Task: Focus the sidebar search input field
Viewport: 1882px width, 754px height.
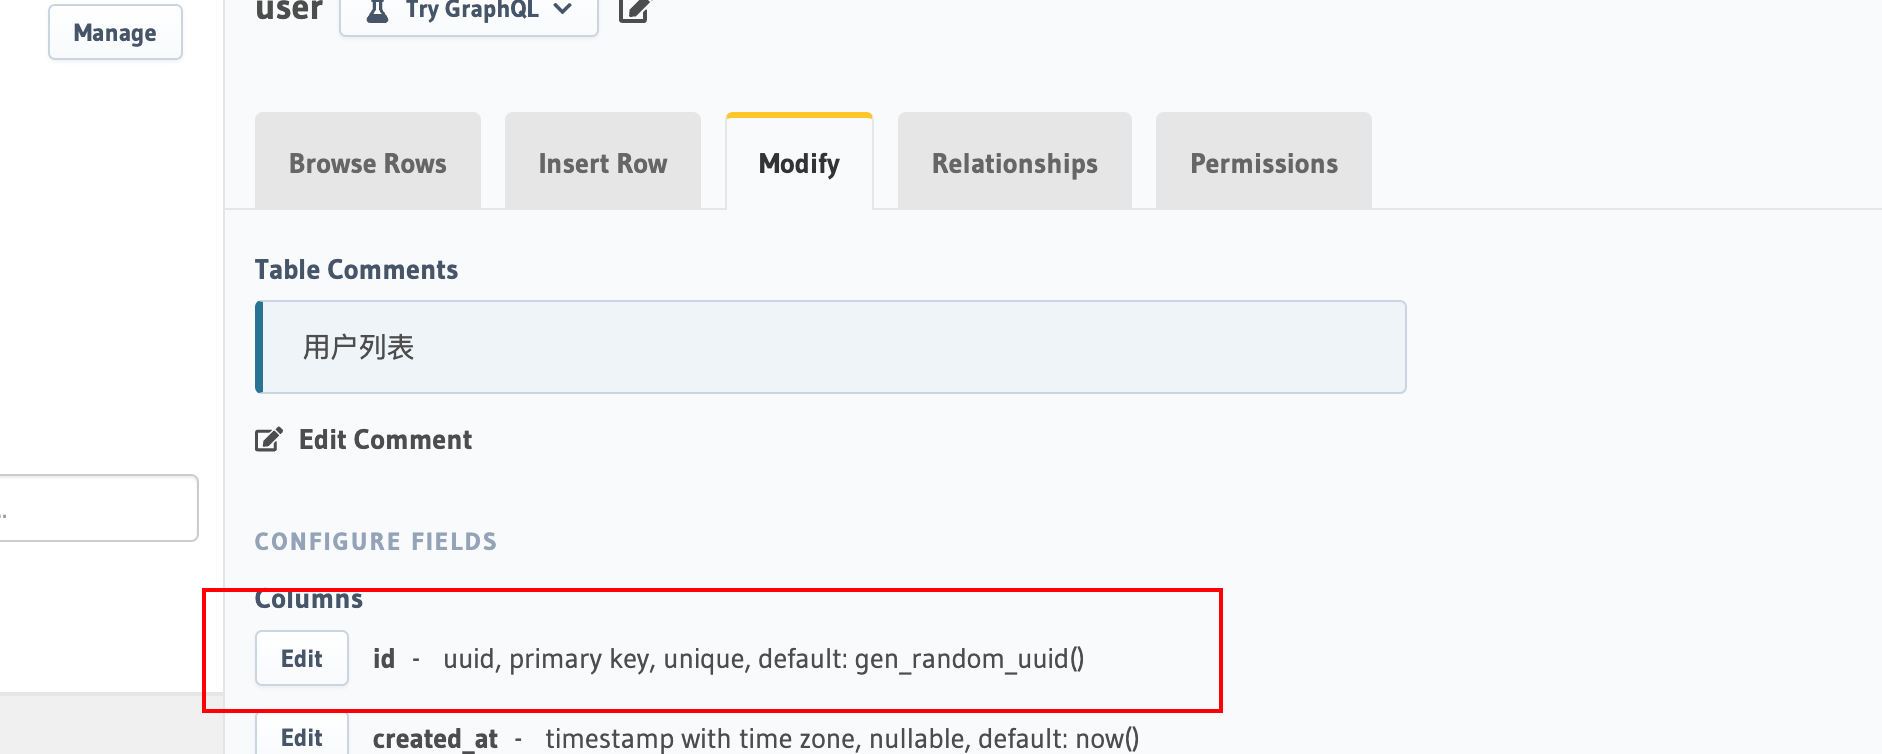Action: (98, 508)
